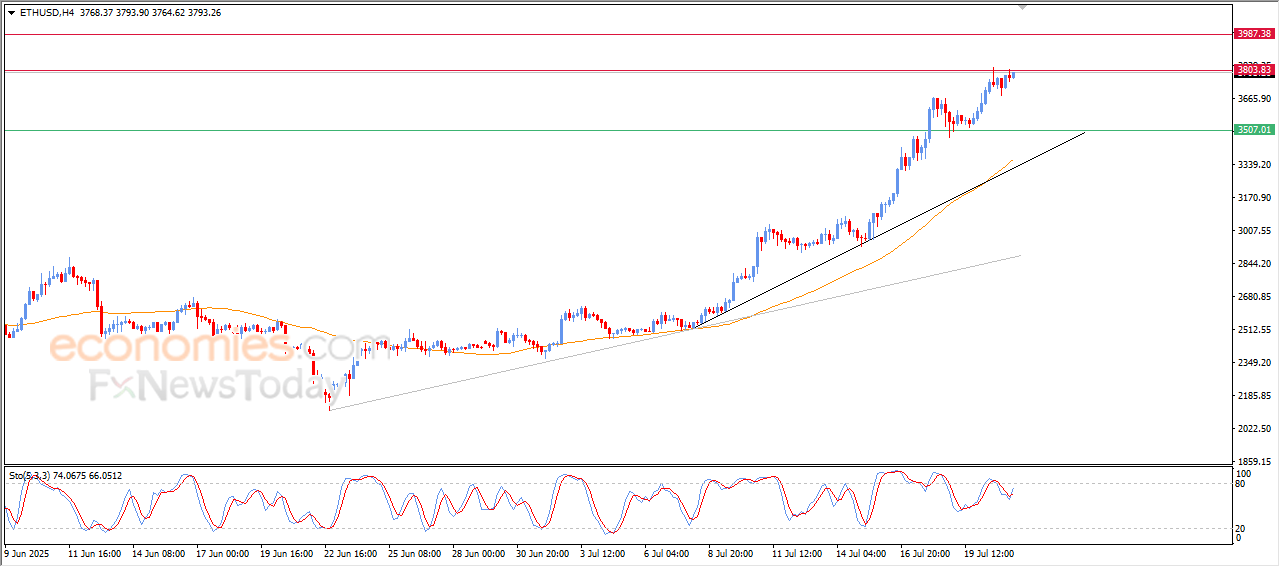The width and height of the screenshot is (1280, 567).
Task: Select the red 3803.83 price label
Action: [x=1254, y=70]
